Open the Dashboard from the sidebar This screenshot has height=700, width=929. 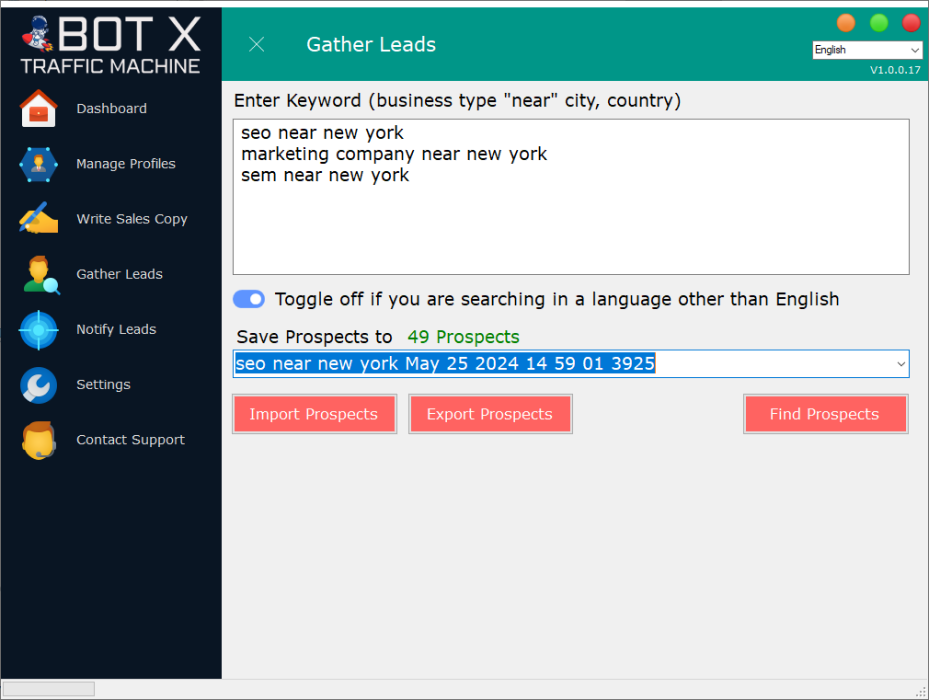[x=38, y=108]
